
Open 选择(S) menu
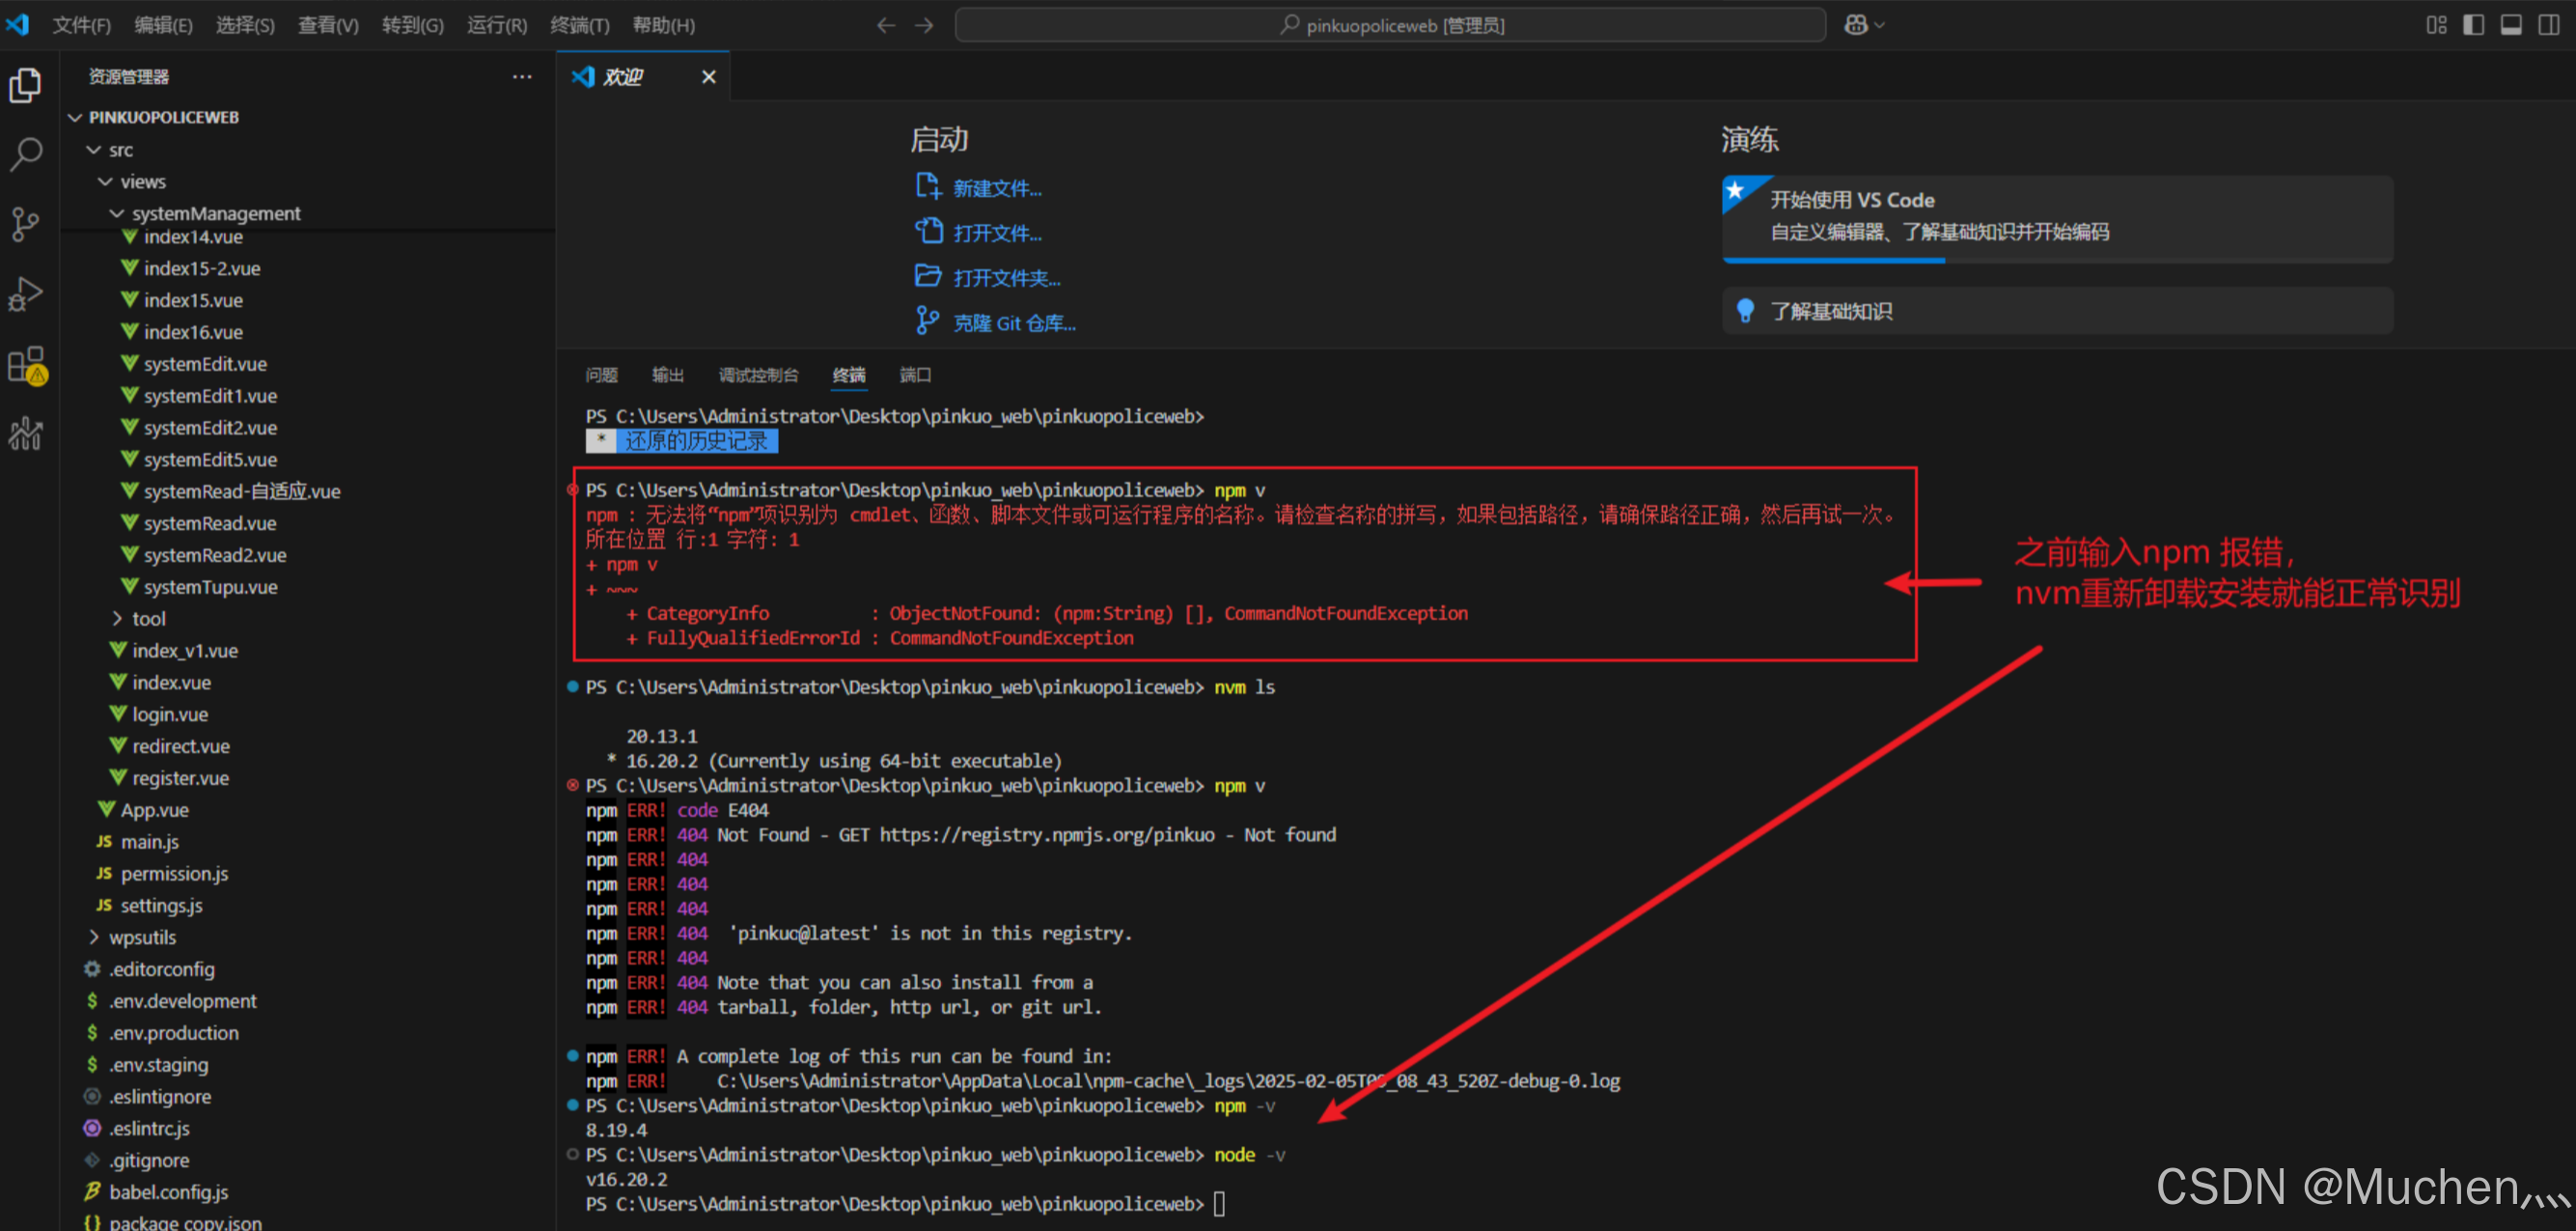point(245,25)
